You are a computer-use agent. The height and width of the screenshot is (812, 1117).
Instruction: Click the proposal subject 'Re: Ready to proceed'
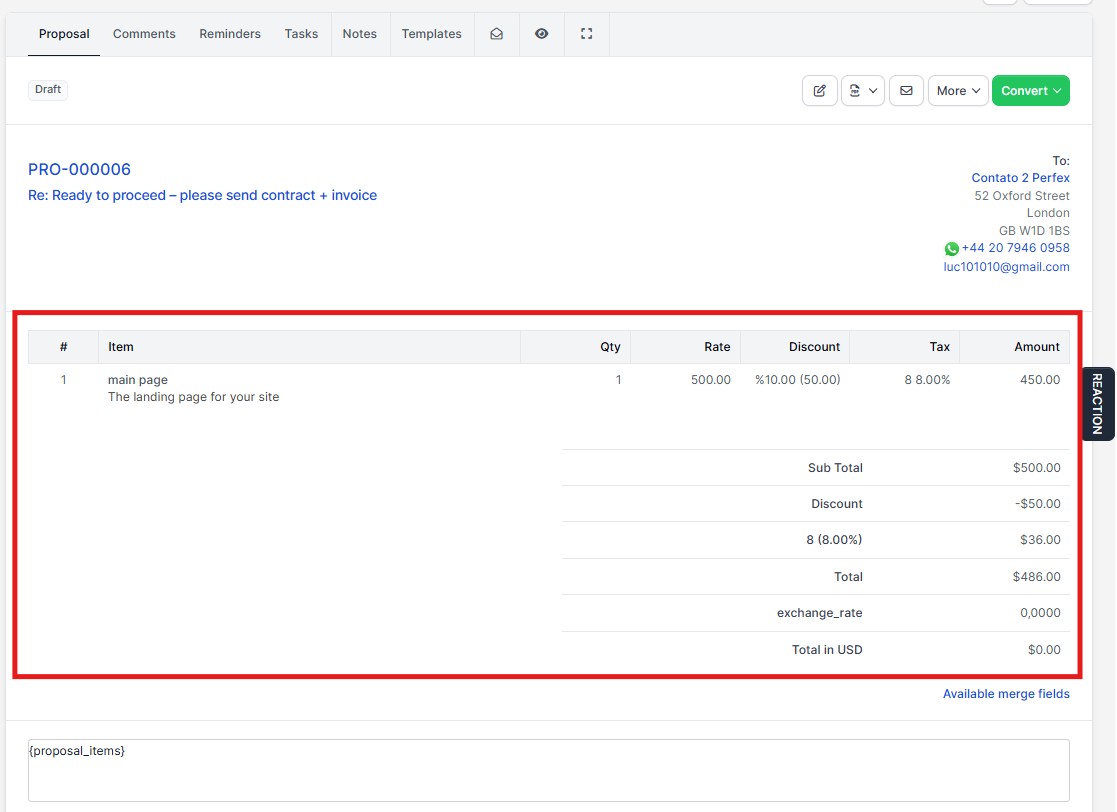click(x=202, y=195)
